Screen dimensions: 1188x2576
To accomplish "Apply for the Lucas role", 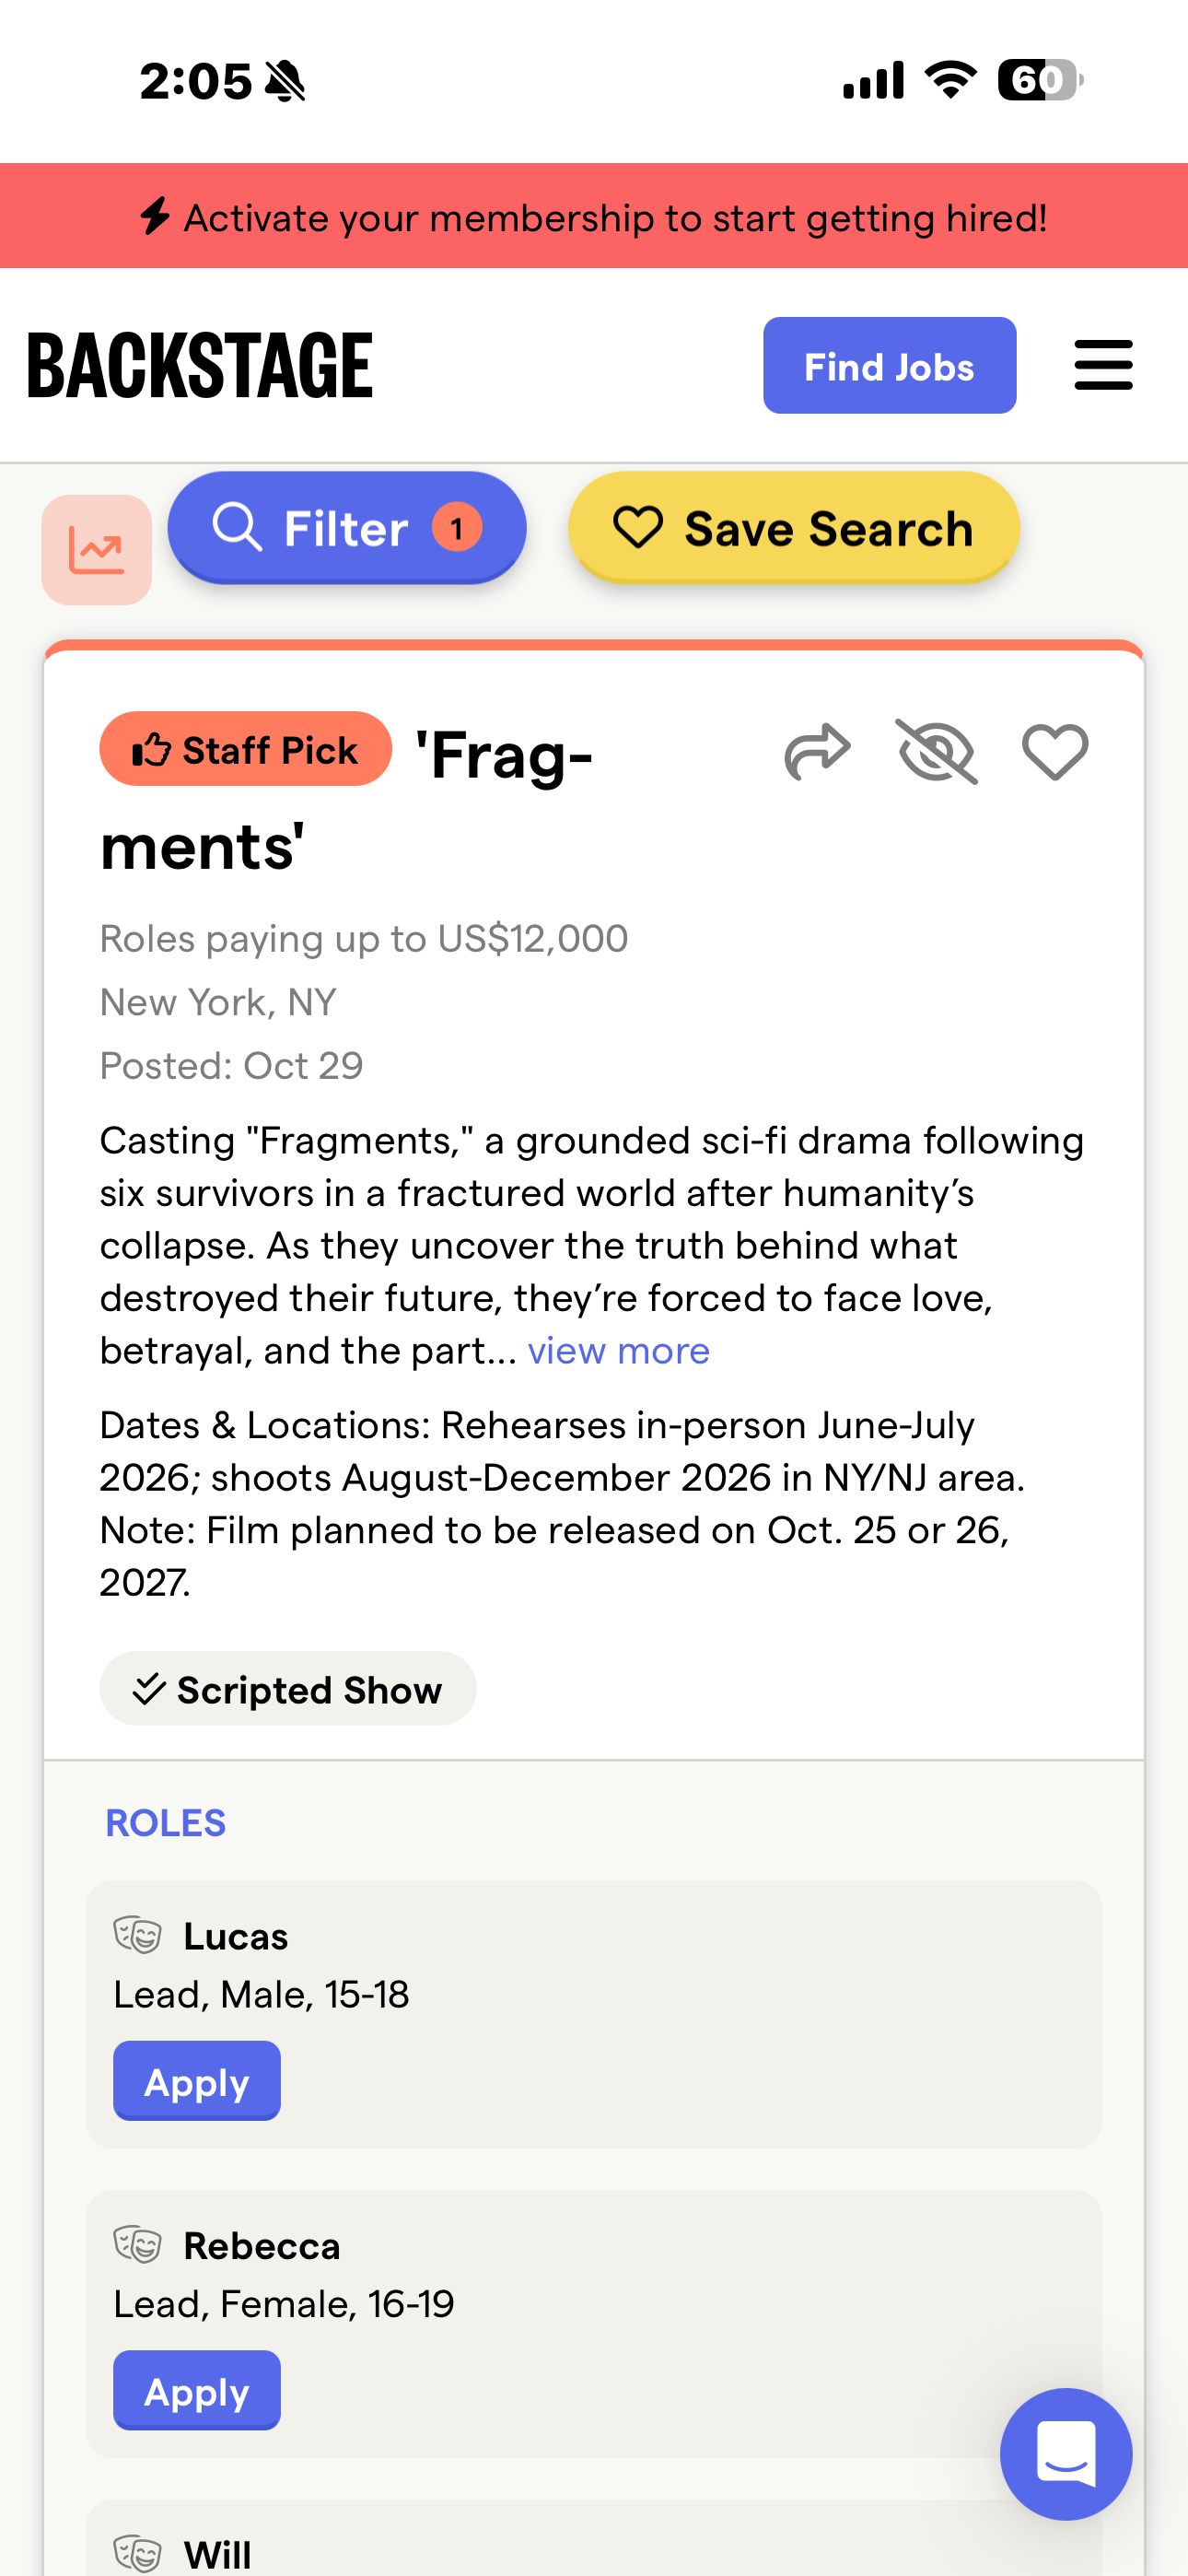I will point(196,2081).
